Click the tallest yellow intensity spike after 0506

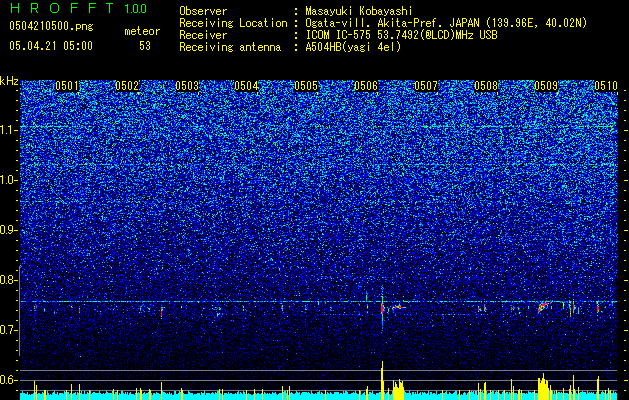tap(382, 380)
